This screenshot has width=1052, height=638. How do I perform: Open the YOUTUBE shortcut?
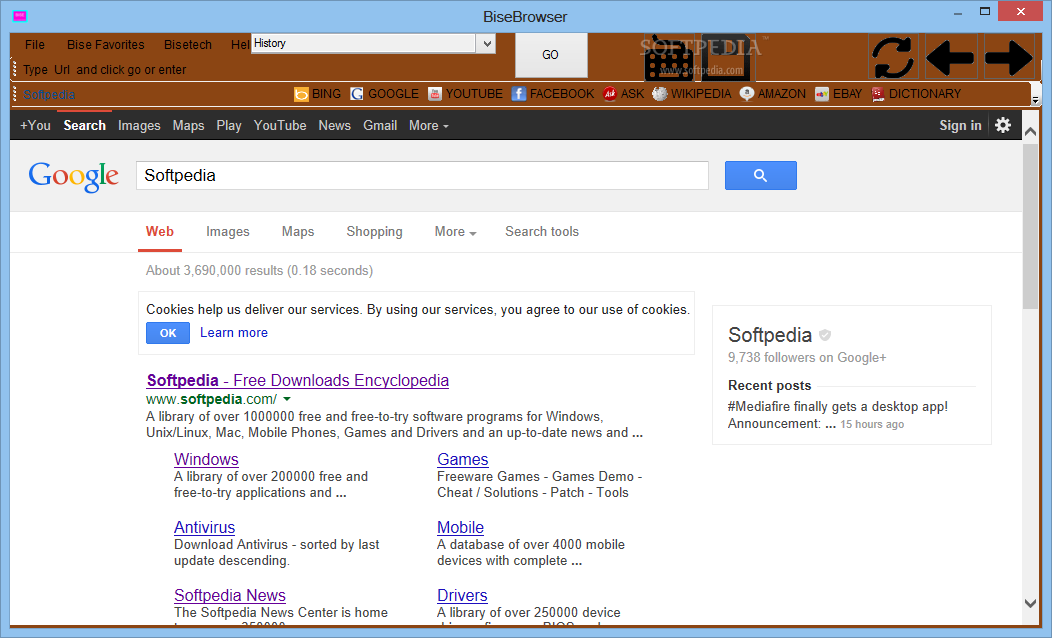(466, 94)
